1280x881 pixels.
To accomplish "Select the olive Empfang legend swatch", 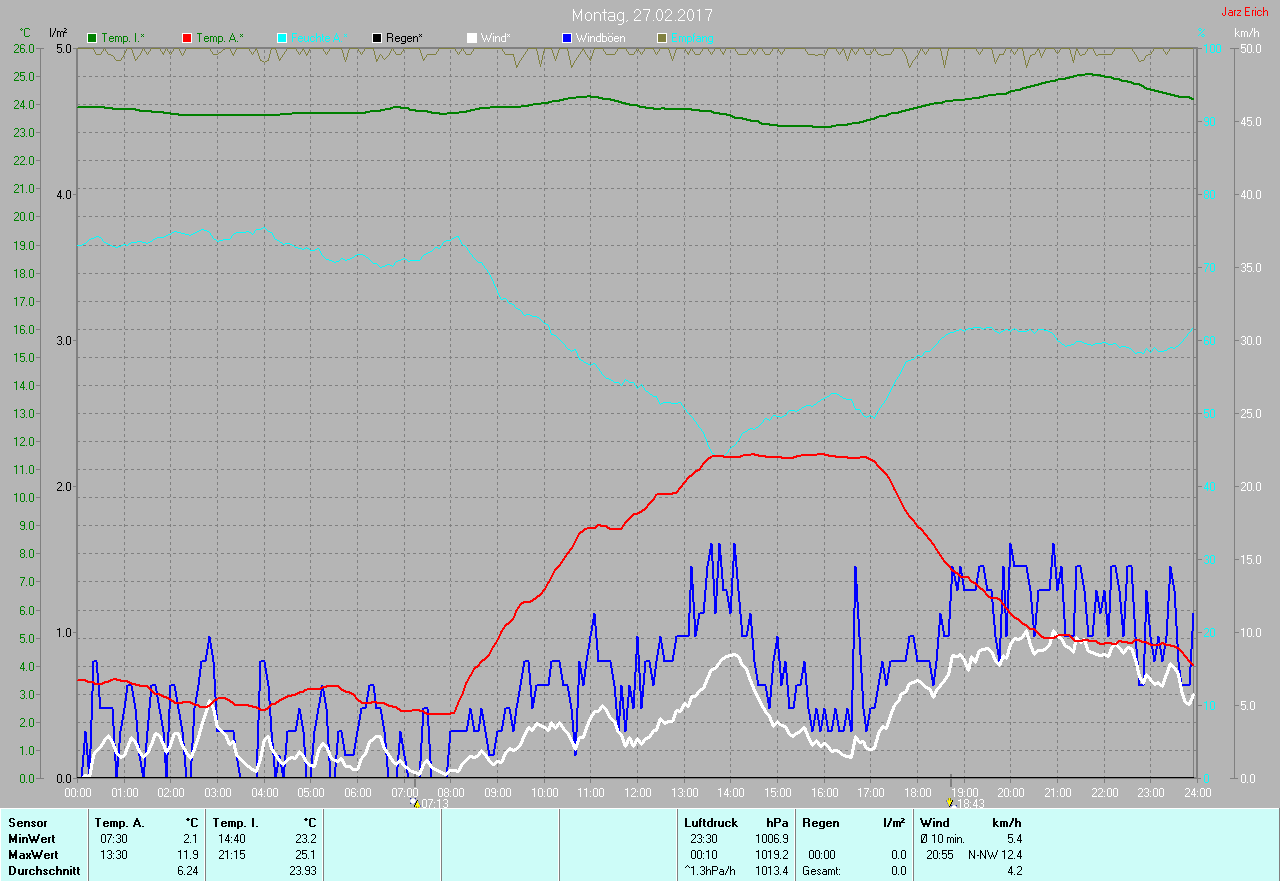I will point(662,38).
